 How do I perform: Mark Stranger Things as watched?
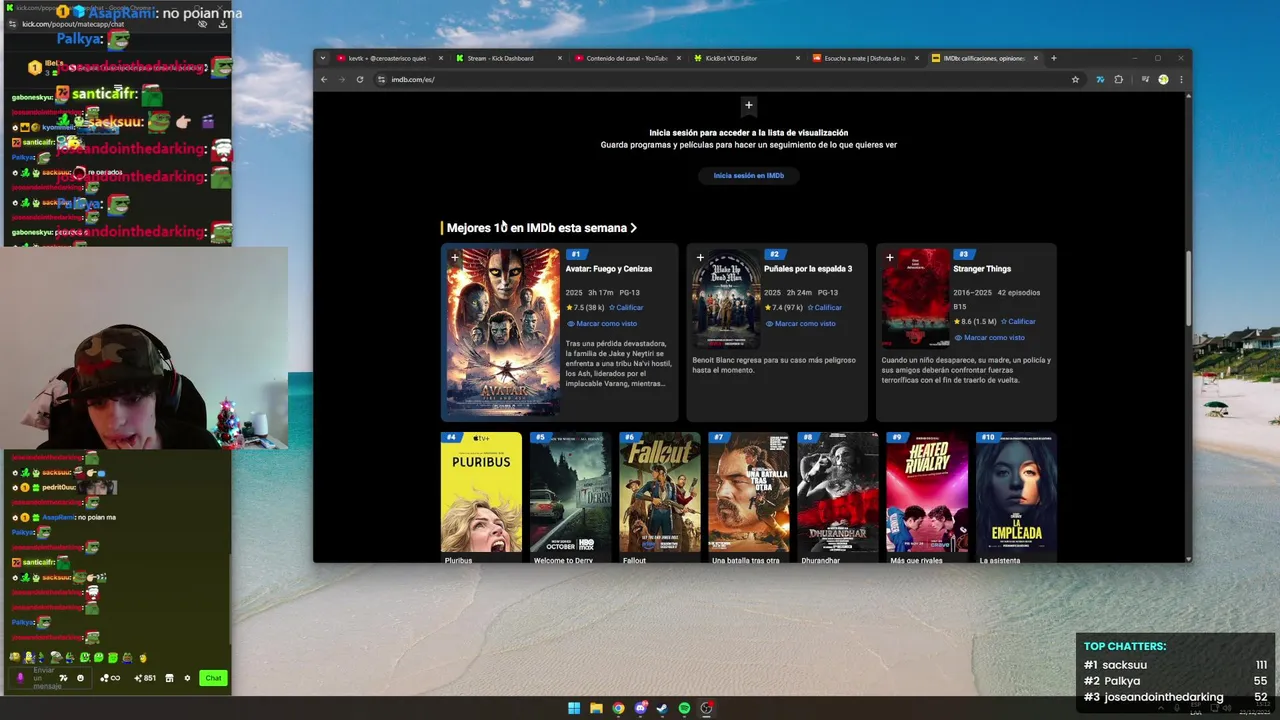pyautogui.click(x=988, y=338)
